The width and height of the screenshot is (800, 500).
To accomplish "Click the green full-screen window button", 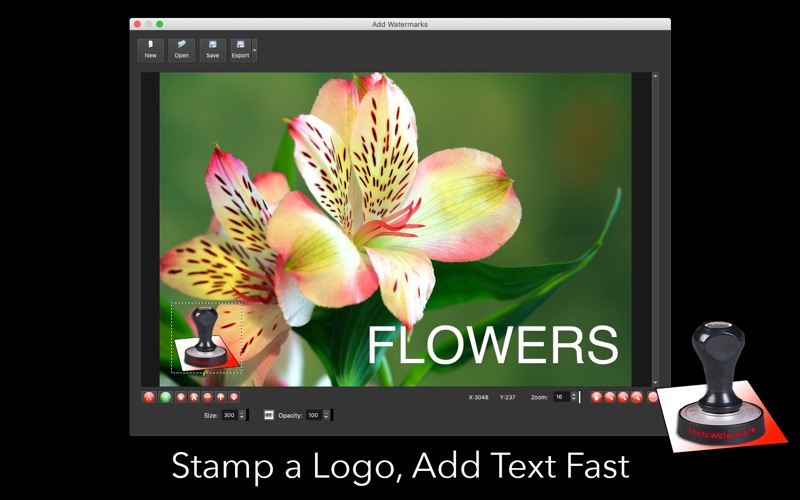I will pos(160,24).
